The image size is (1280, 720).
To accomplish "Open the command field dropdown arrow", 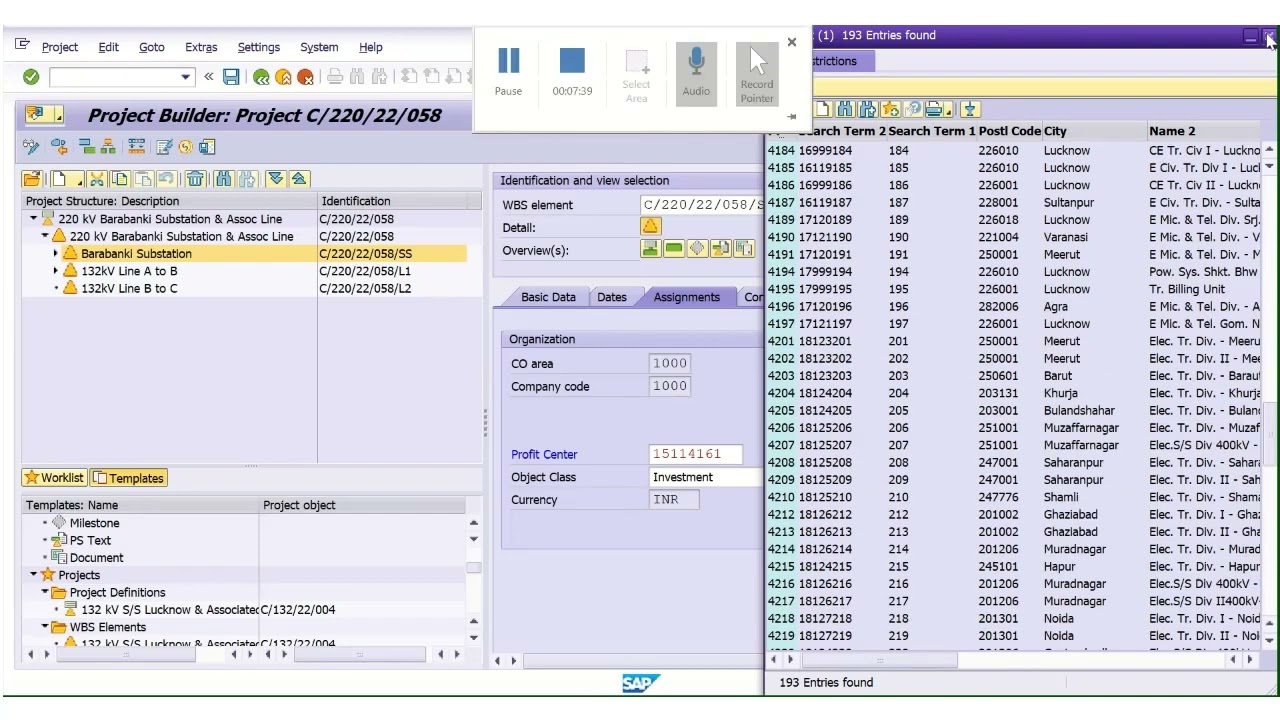I will (x=185, y=77).
